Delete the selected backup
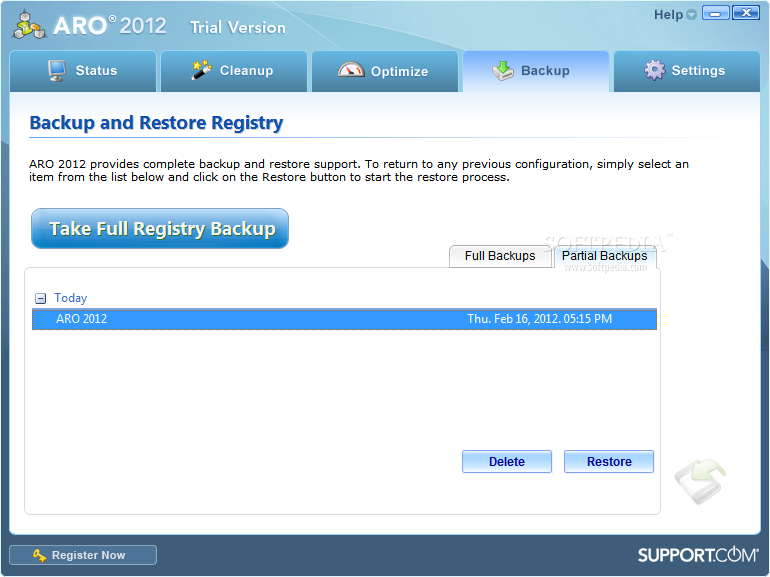Image resolution: width=770 pixels, height=577 pixels. click(x=507, y=462)
